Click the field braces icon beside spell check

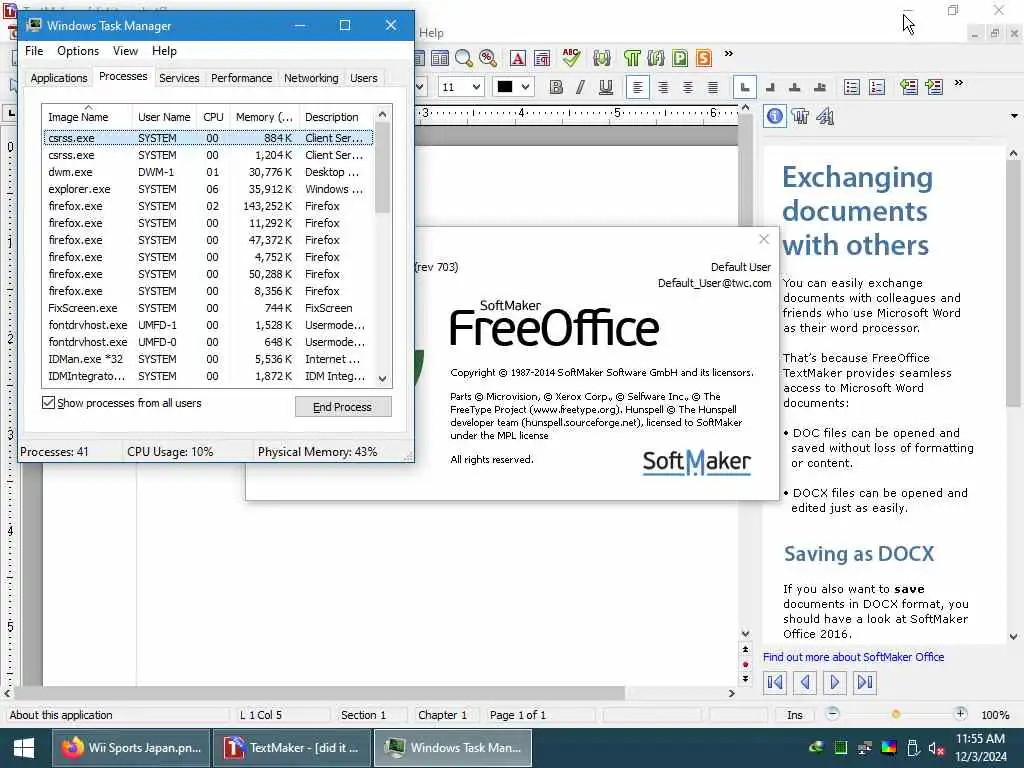601,58
